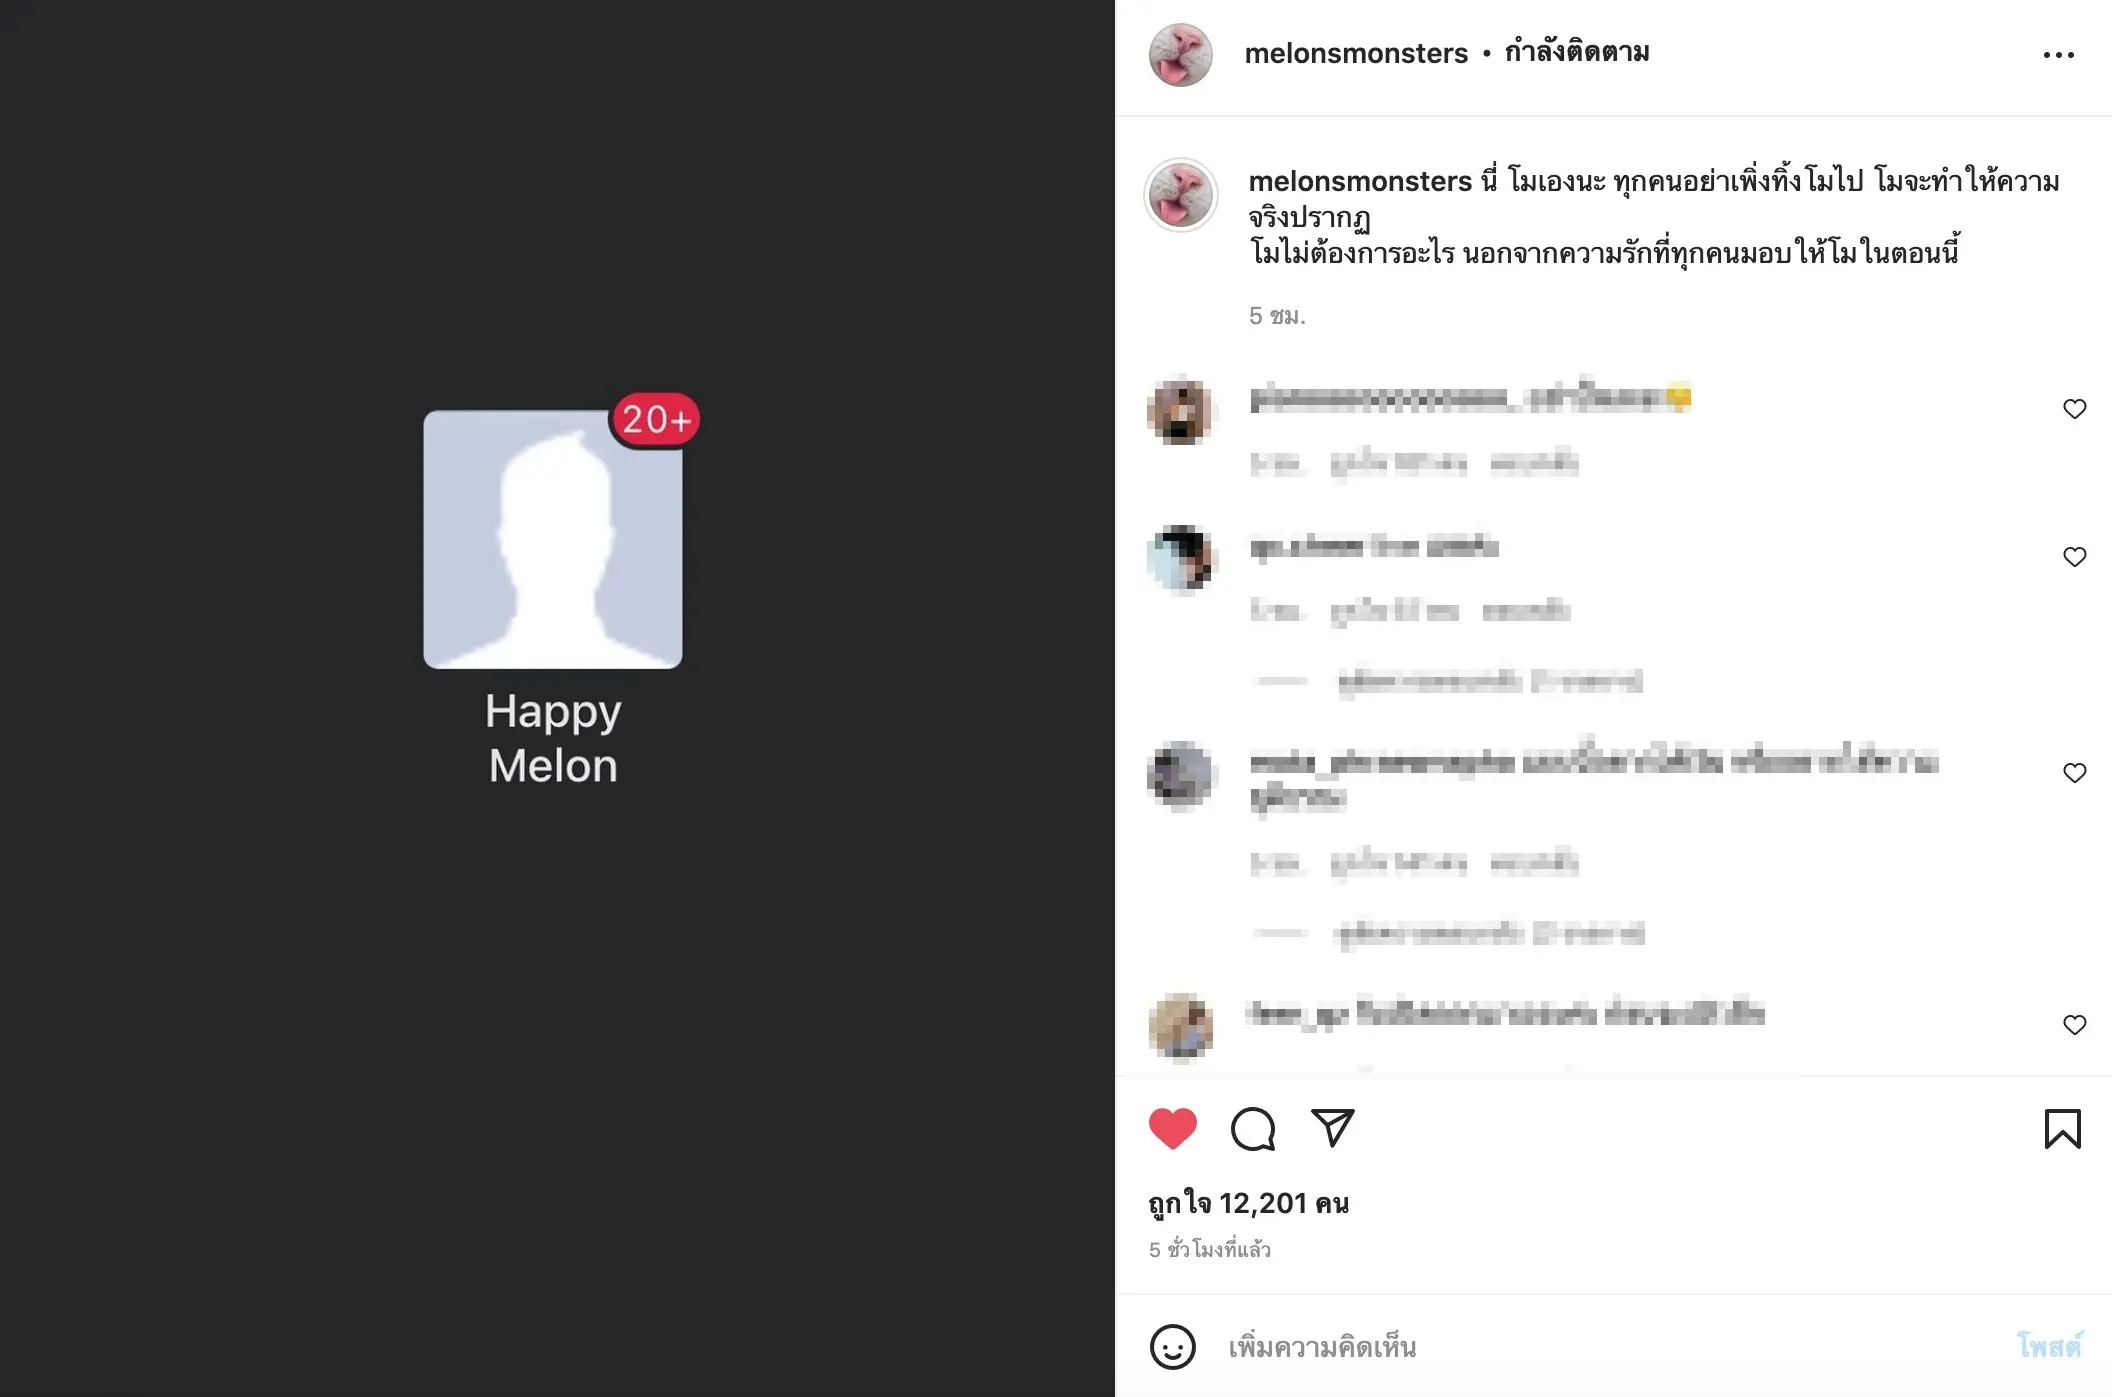The width and height of the screenshot is (2112, 1397).
Task: Unlike the post with the red heart
Action: click(1173, 1129)
